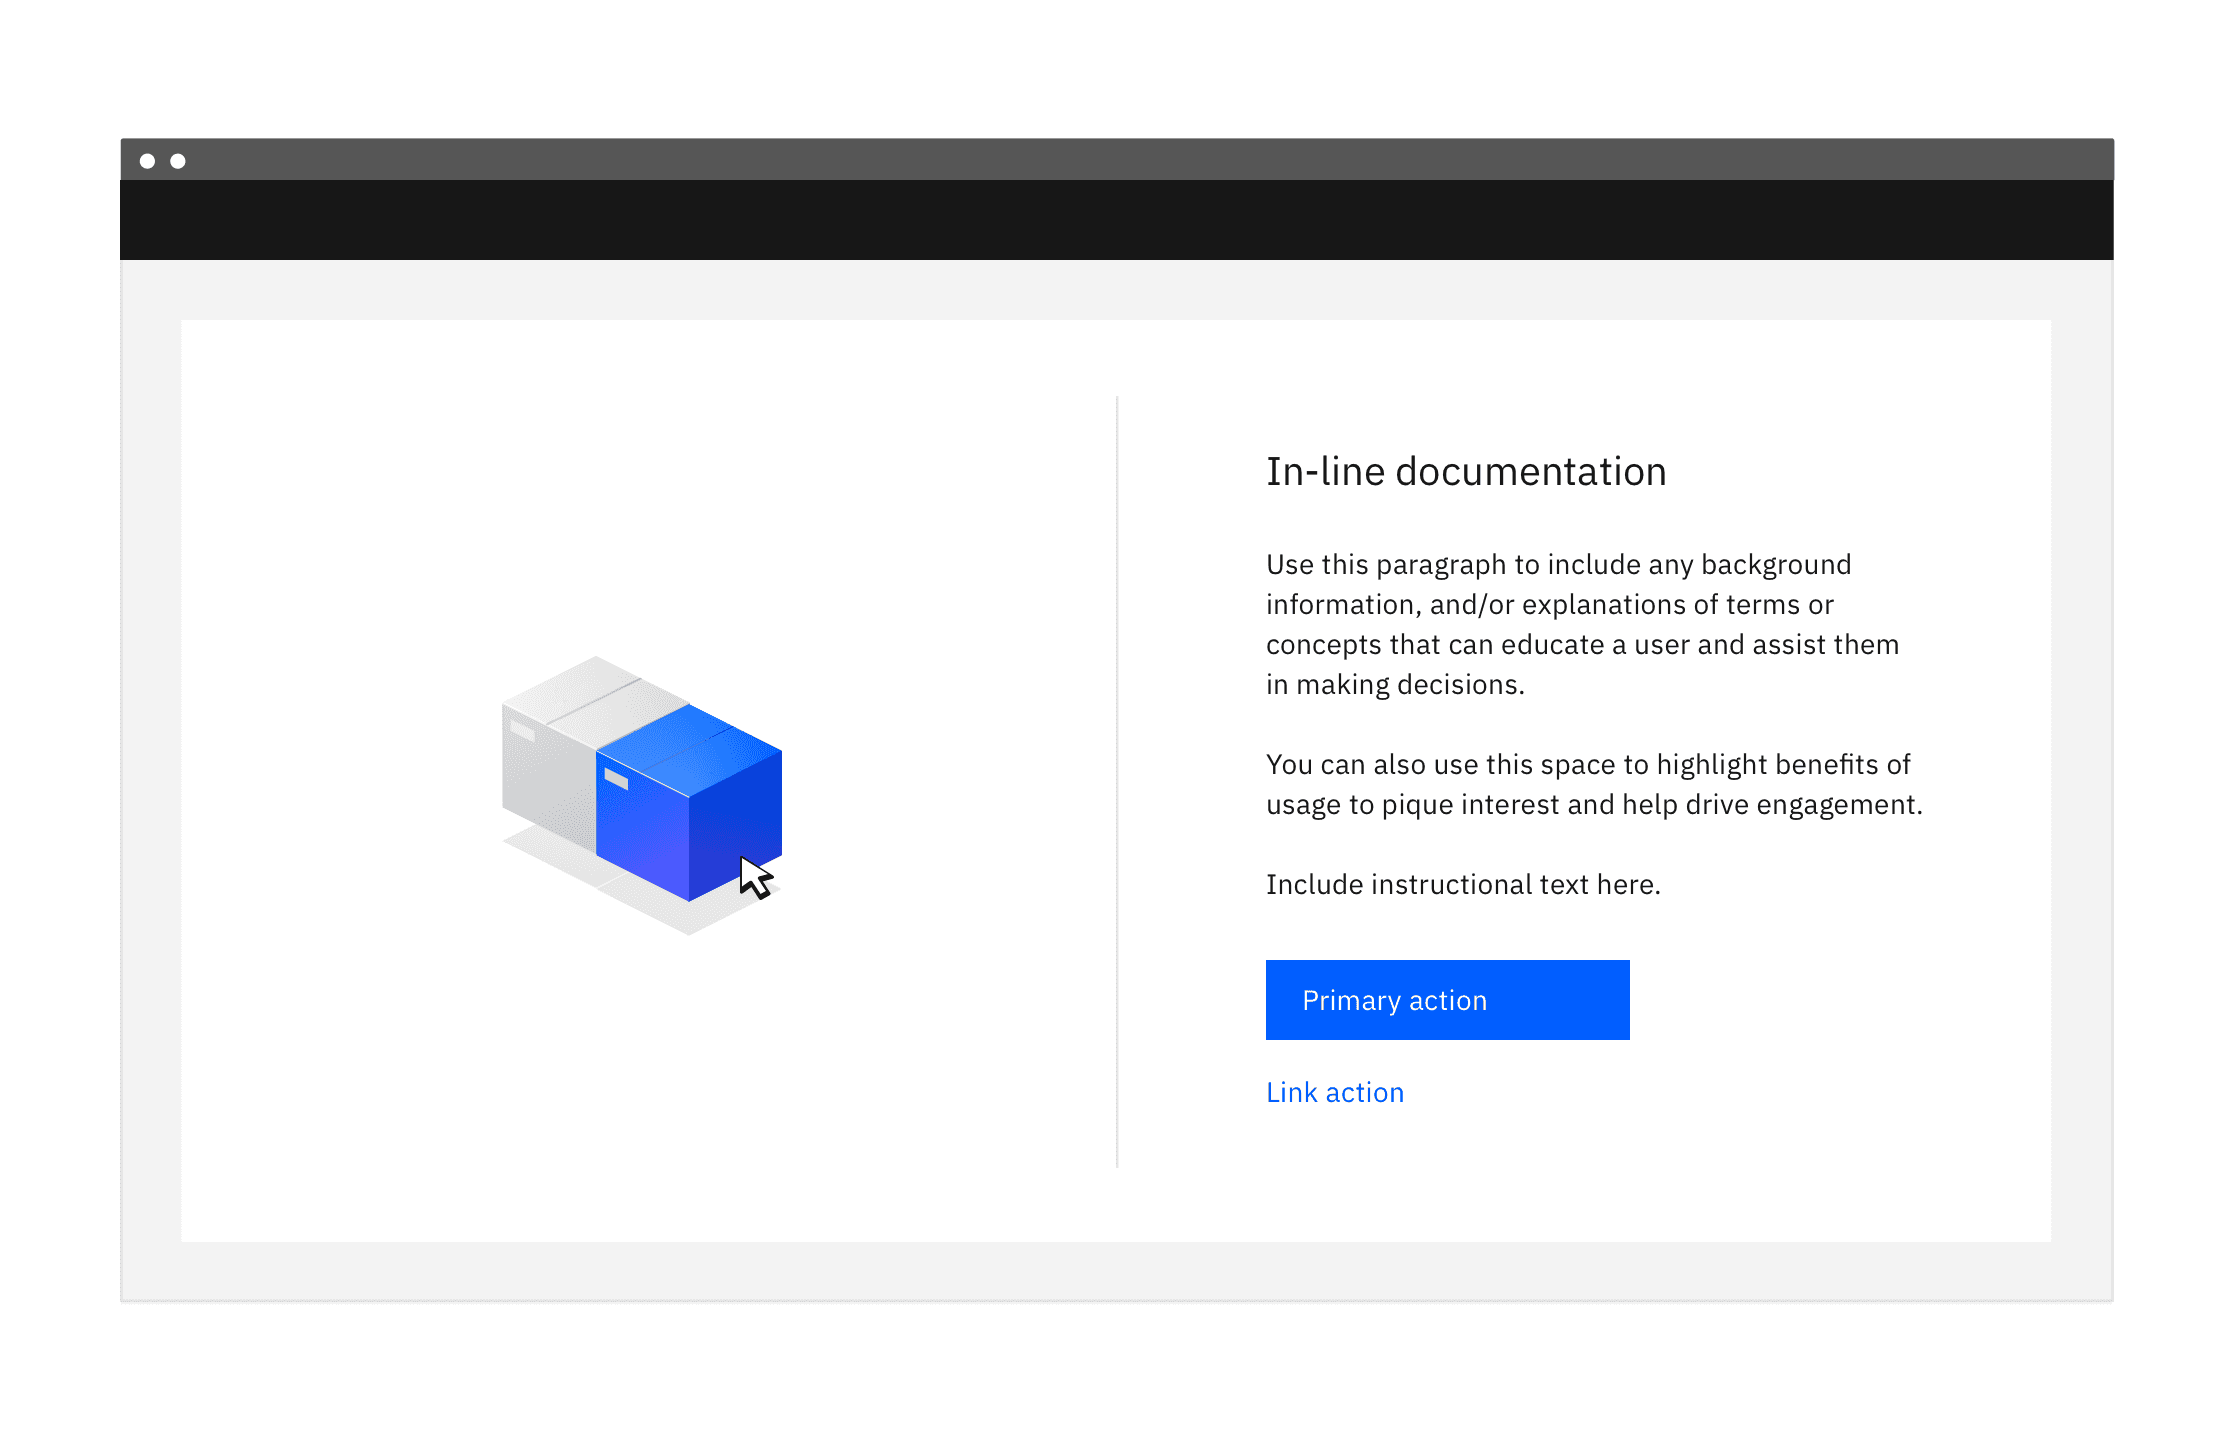
Task: Click the word "engagement" in second paragraph
Action: [x=1838, y=805]
